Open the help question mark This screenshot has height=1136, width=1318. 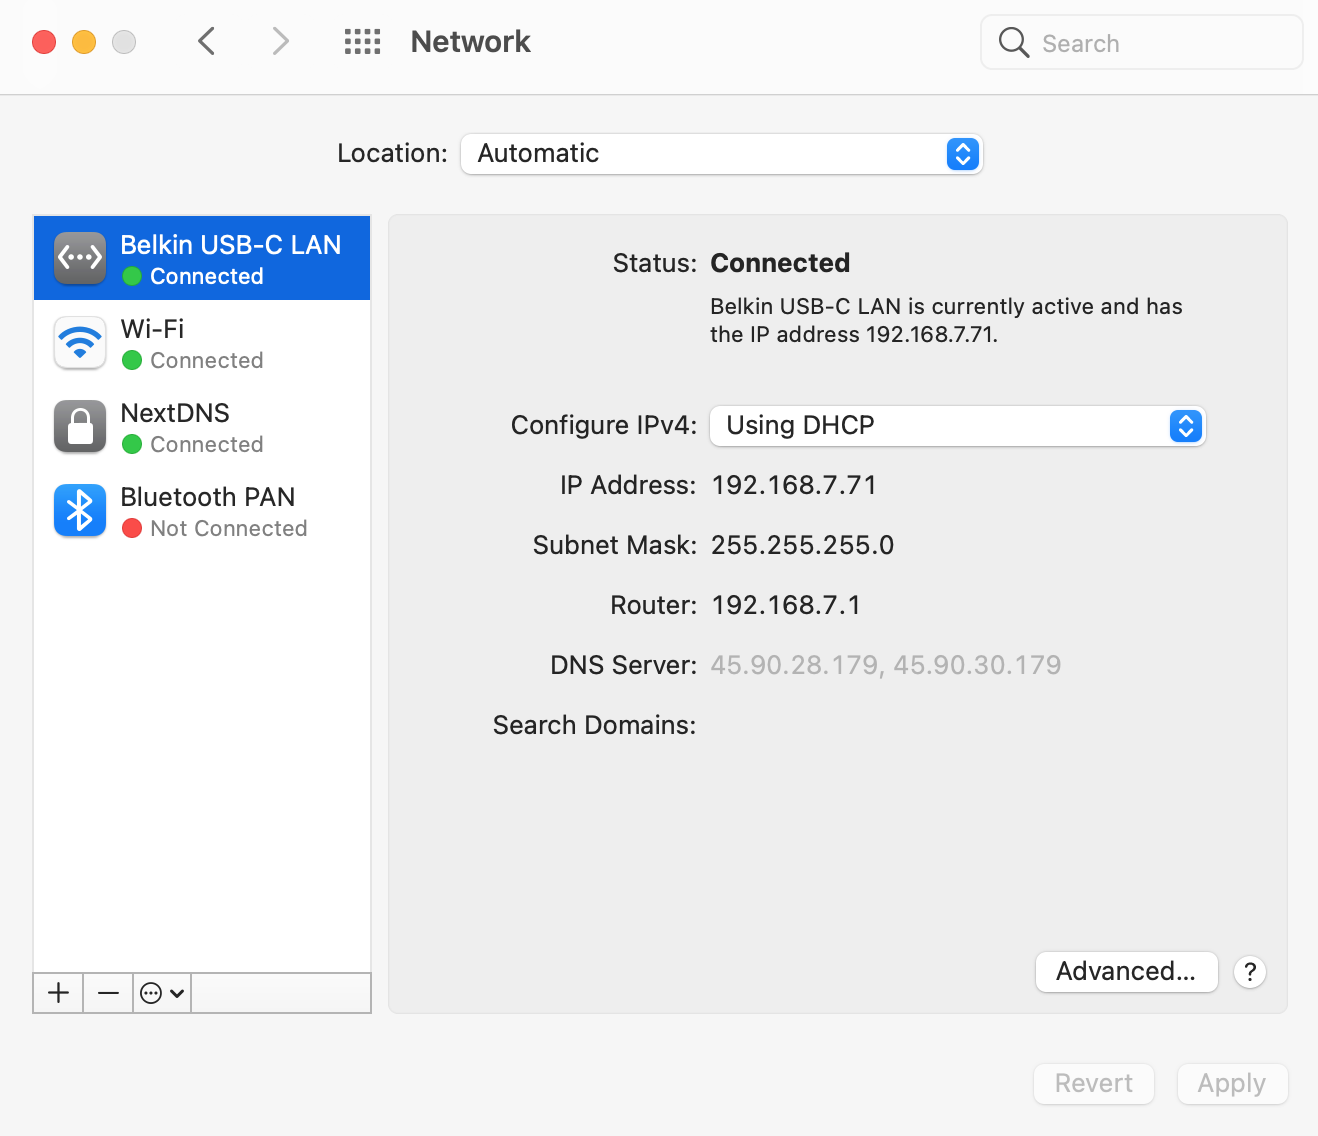1249,971
